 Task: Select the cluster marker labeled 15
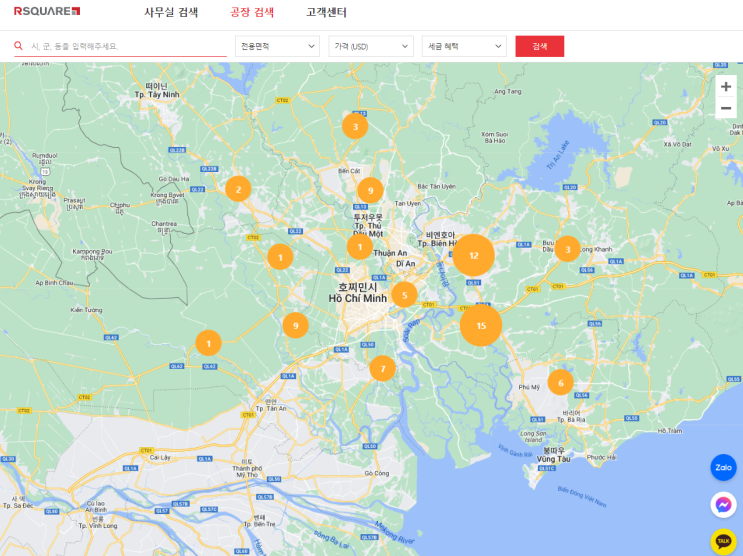click(x=481, y=326)
